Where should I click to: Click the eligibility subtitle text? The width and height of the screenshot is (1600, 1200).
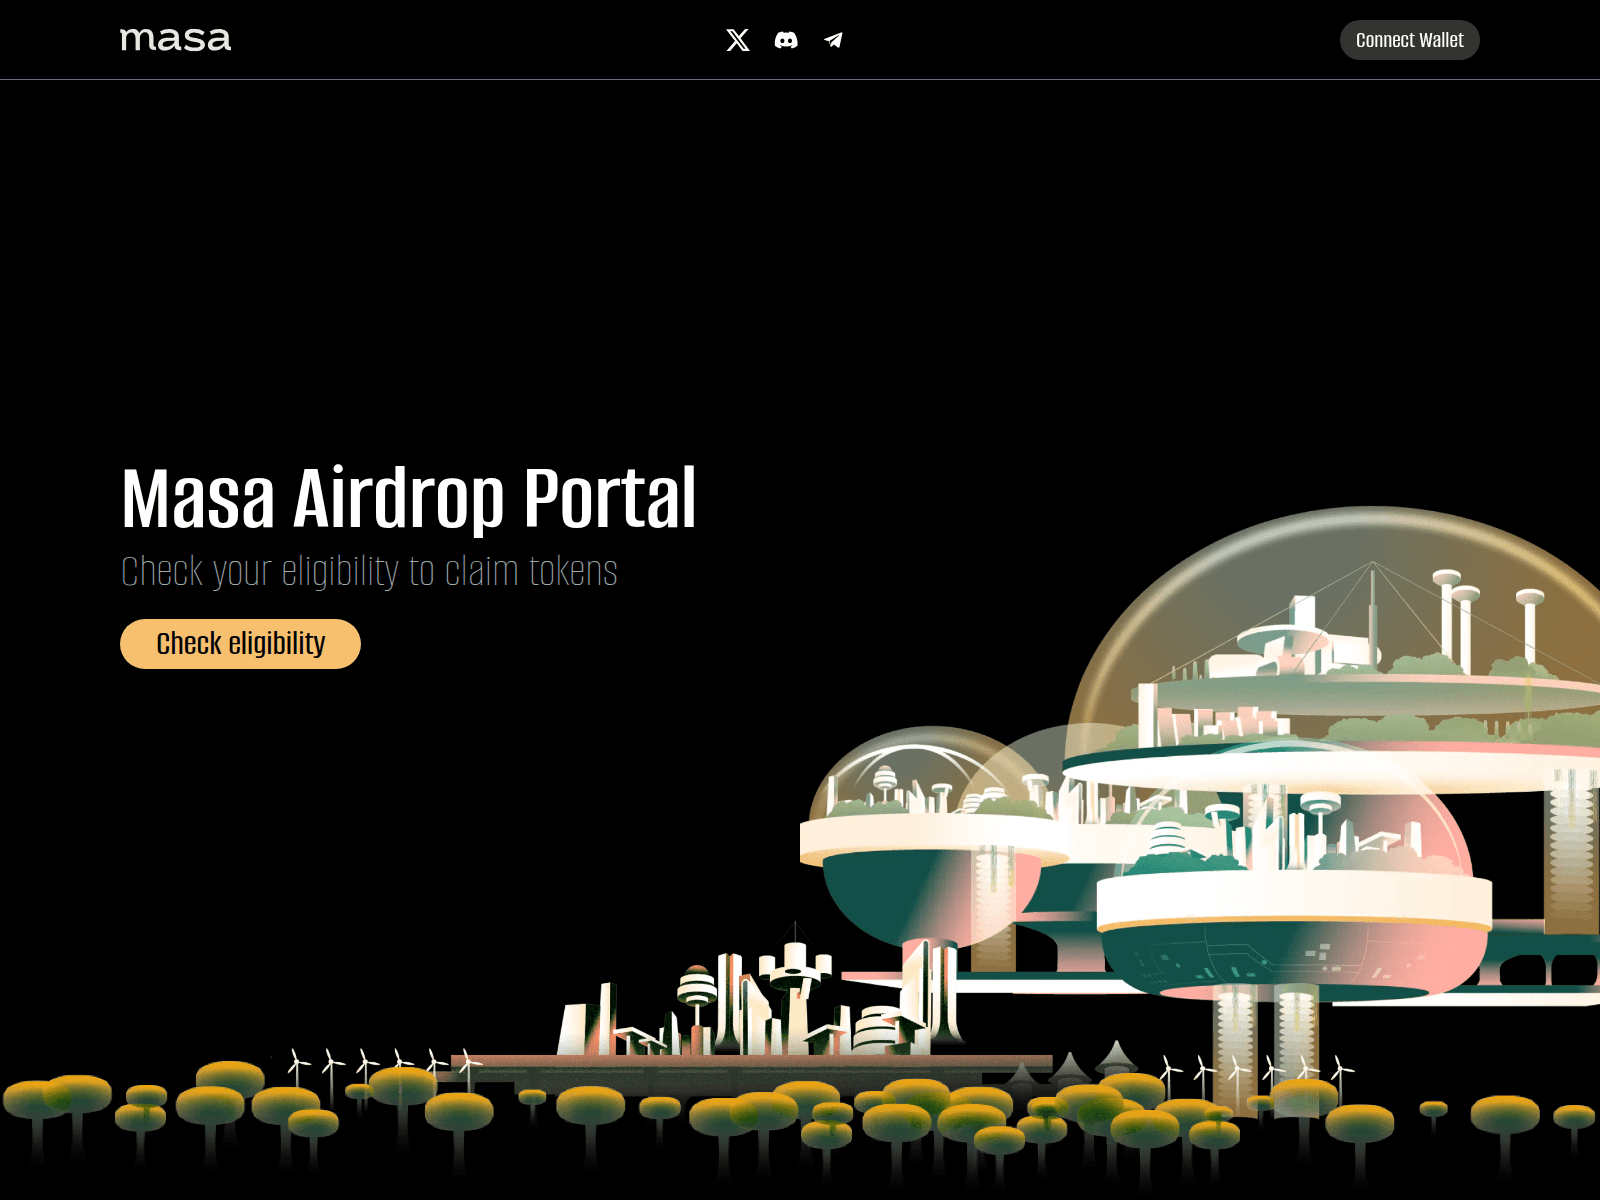369,571
